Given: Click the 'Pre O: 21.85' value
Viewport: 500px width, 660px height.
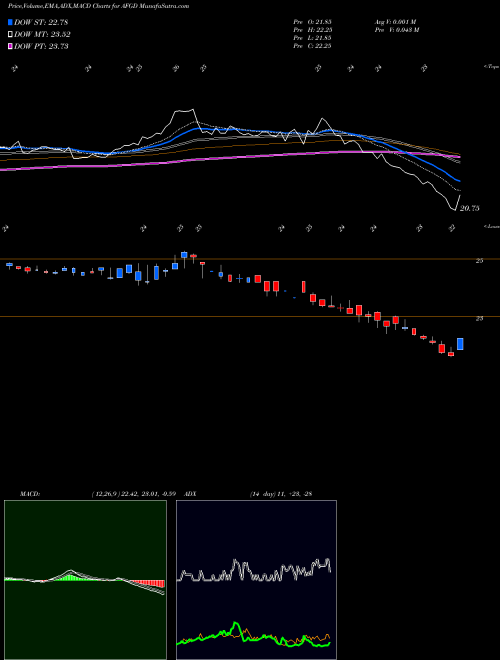Looking at the screenshot, I should 312,22.
